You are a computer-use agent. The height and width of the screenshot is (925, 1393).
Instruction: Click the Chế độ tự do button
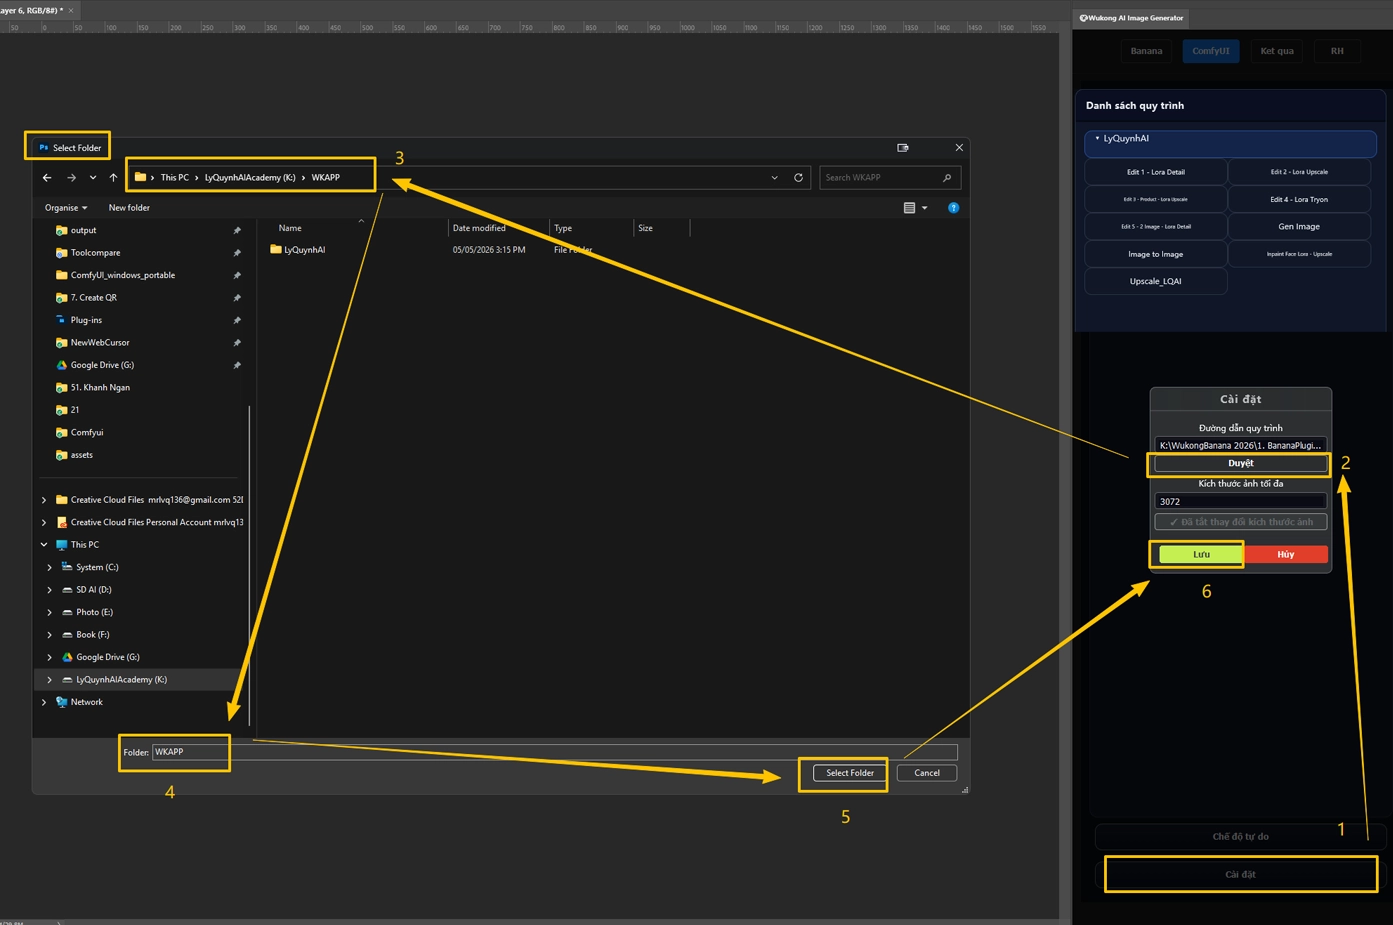click(x=1240, y=836)
